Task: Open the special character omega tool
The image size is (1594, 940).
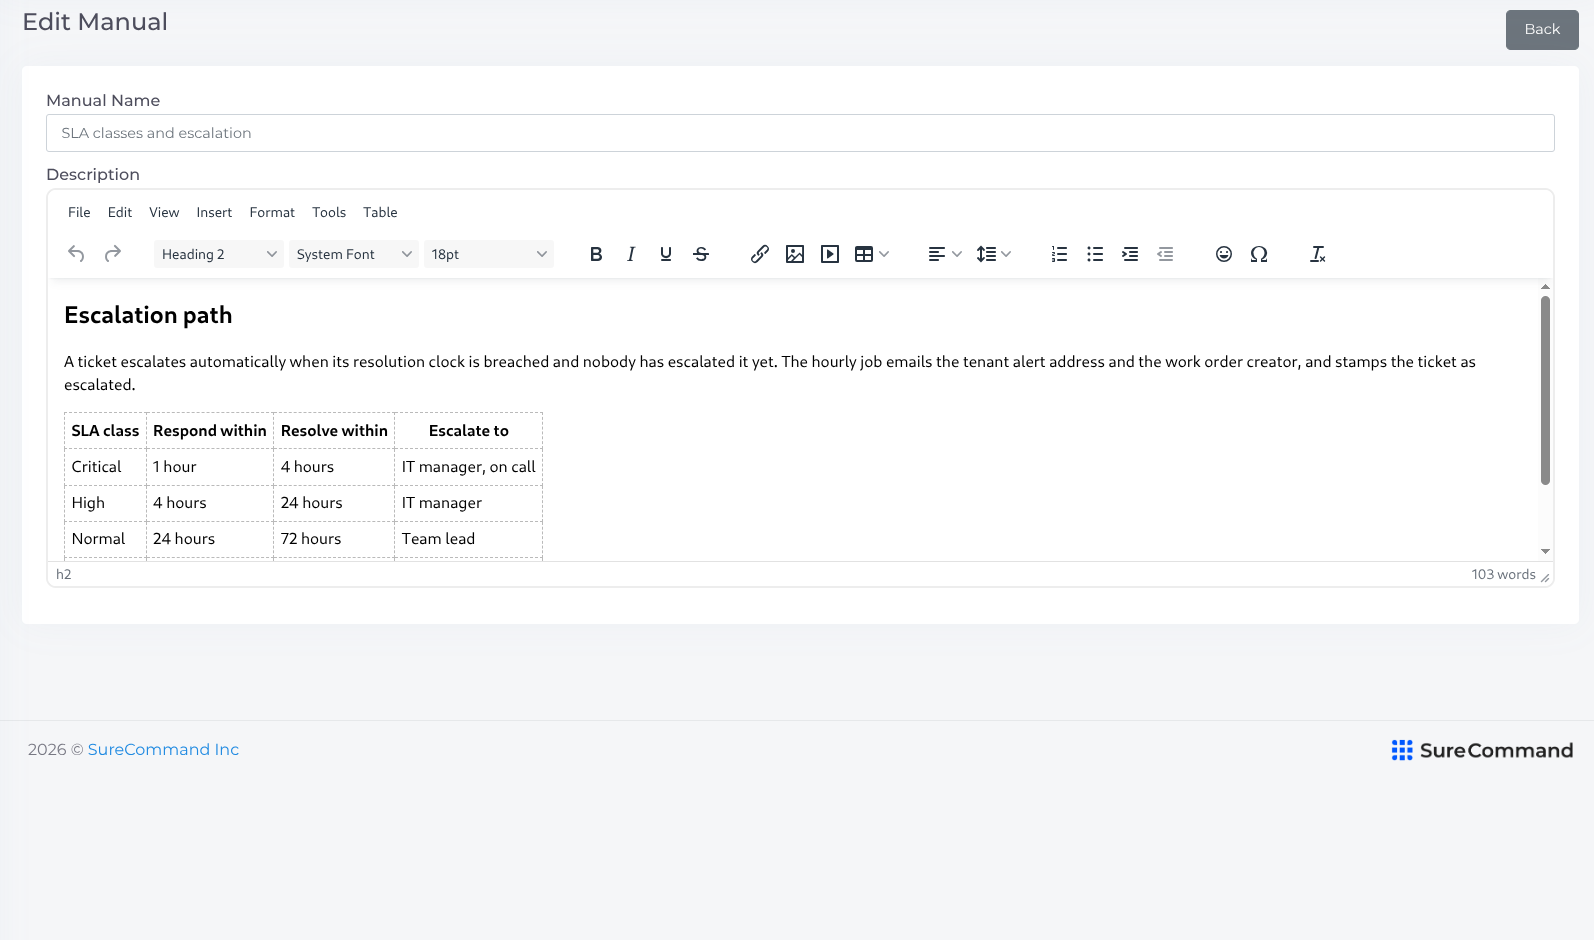Action: click(1259, 254)
